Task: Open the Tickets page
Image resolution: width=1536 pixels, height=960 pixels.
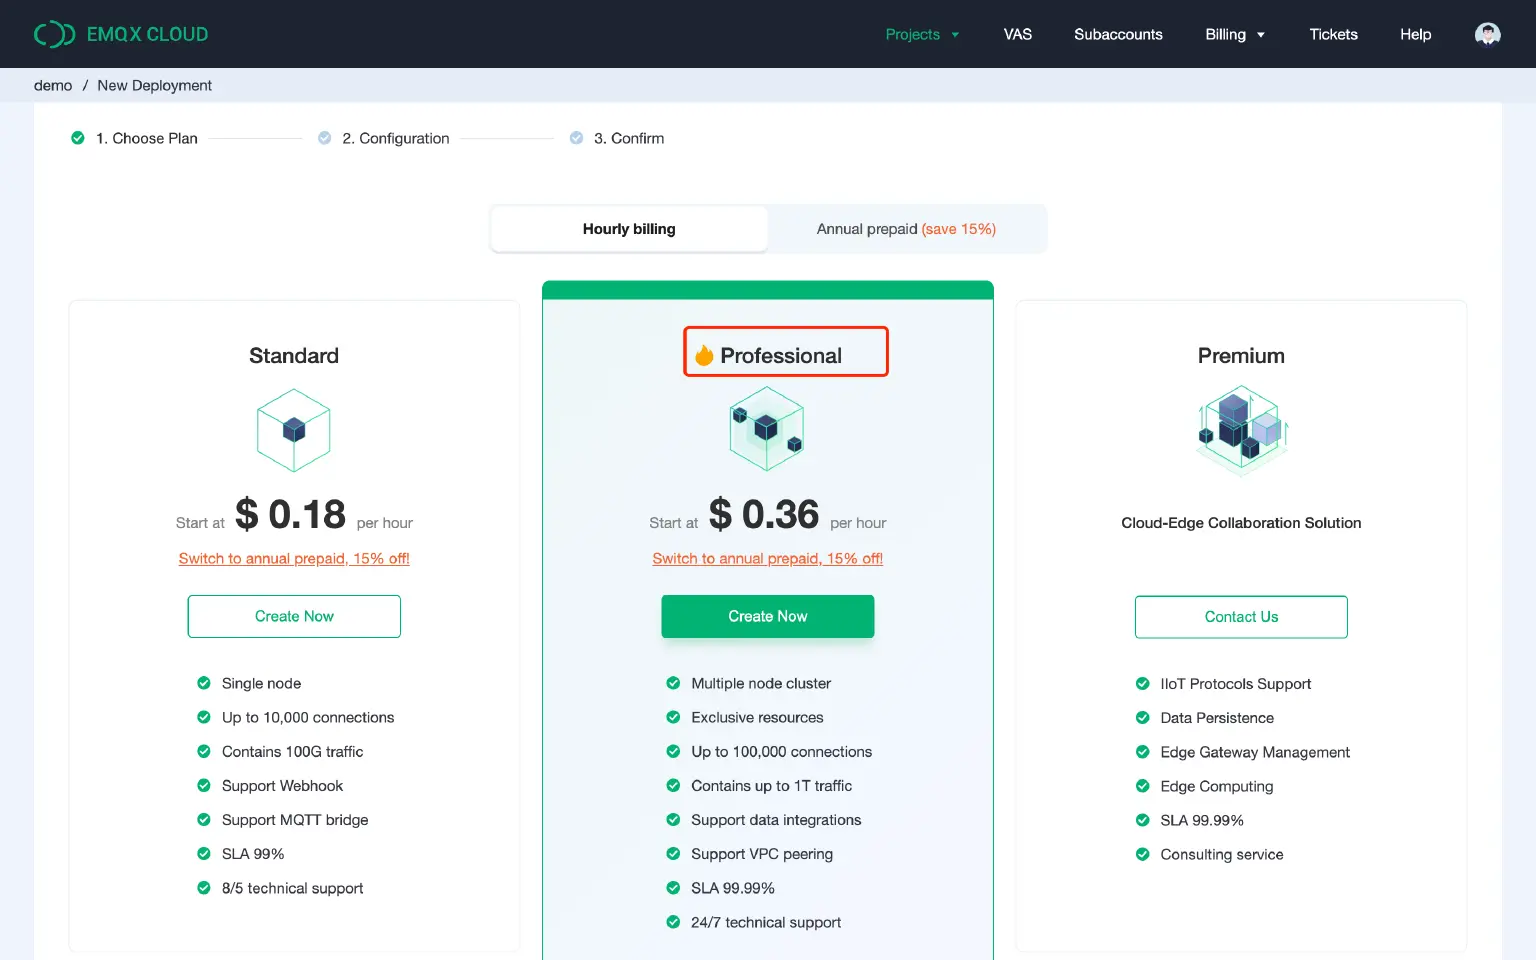Action: 1333,34
